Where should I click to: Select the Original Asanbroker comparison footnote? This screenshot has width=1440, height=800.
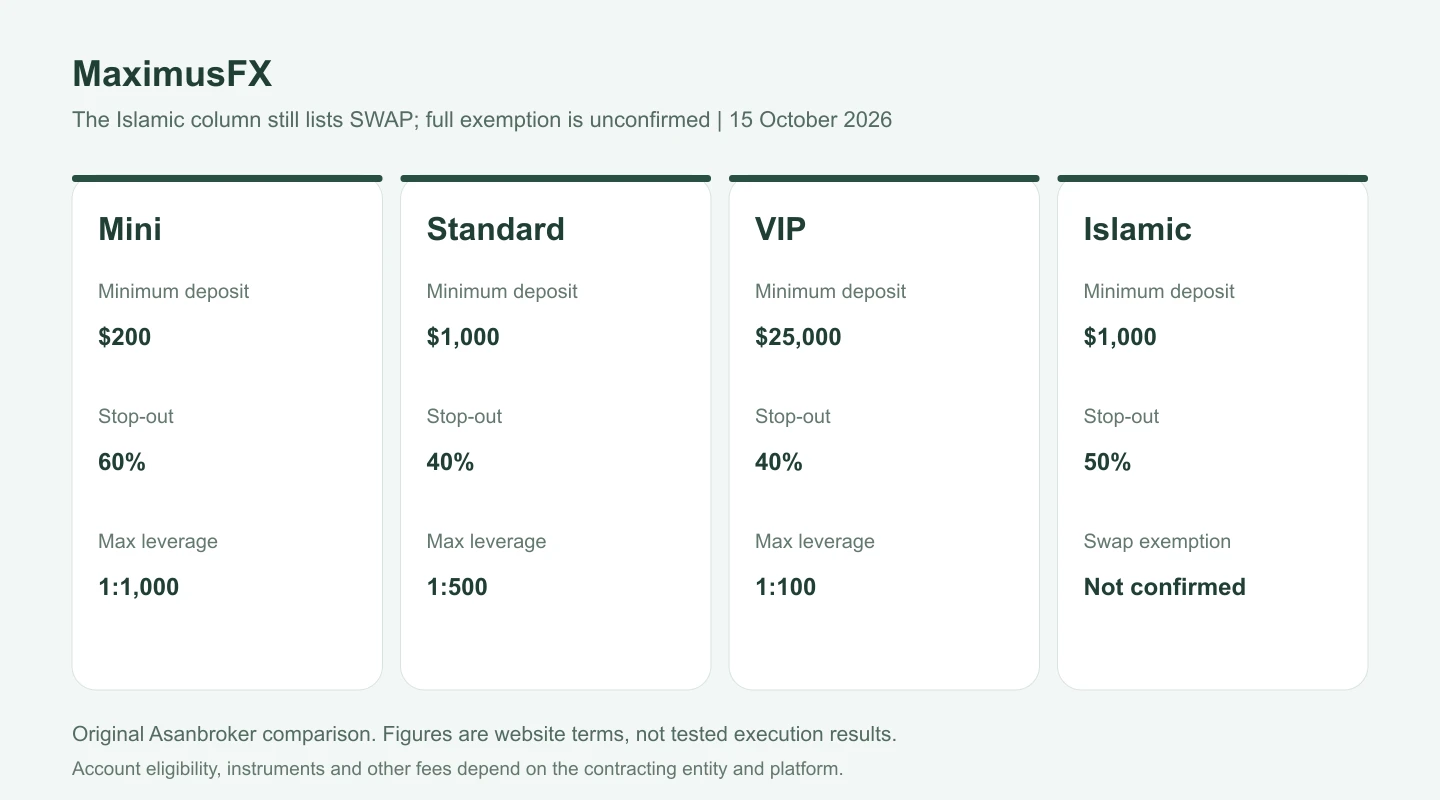pos(484,734)
